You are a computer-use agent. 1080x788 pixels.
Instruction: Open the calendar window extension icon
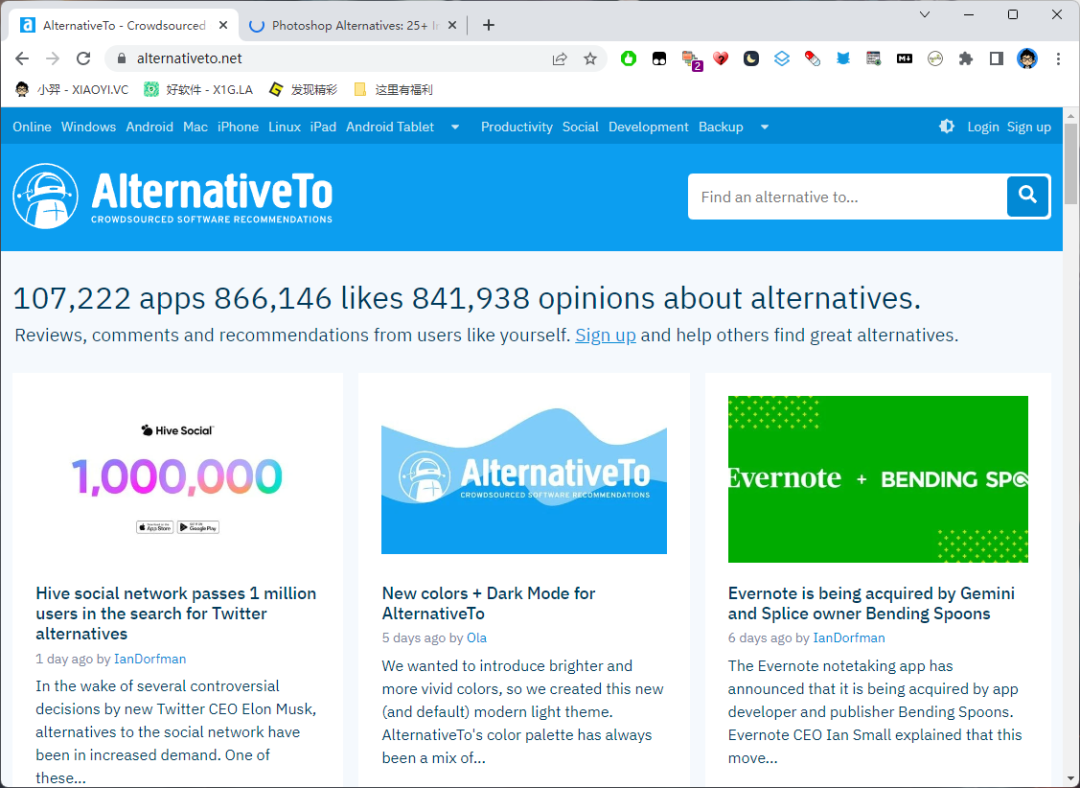click(874, 59)
